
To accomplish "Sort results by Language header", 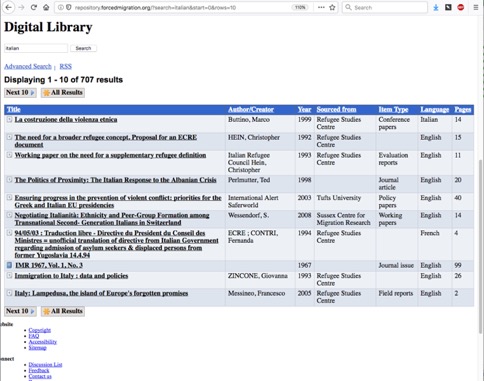I will [435, 109].
